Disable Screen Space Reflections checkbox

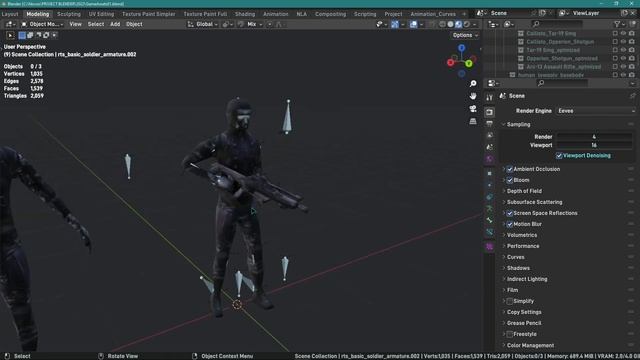(x=510, y=213)
